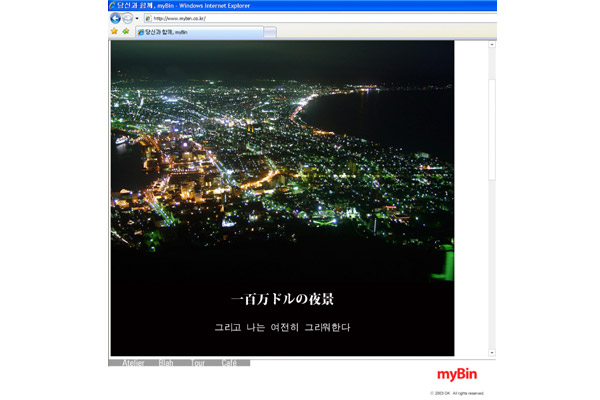Go to the Café section
Screen dimensions: 600x400
click(x=229, y=363)
